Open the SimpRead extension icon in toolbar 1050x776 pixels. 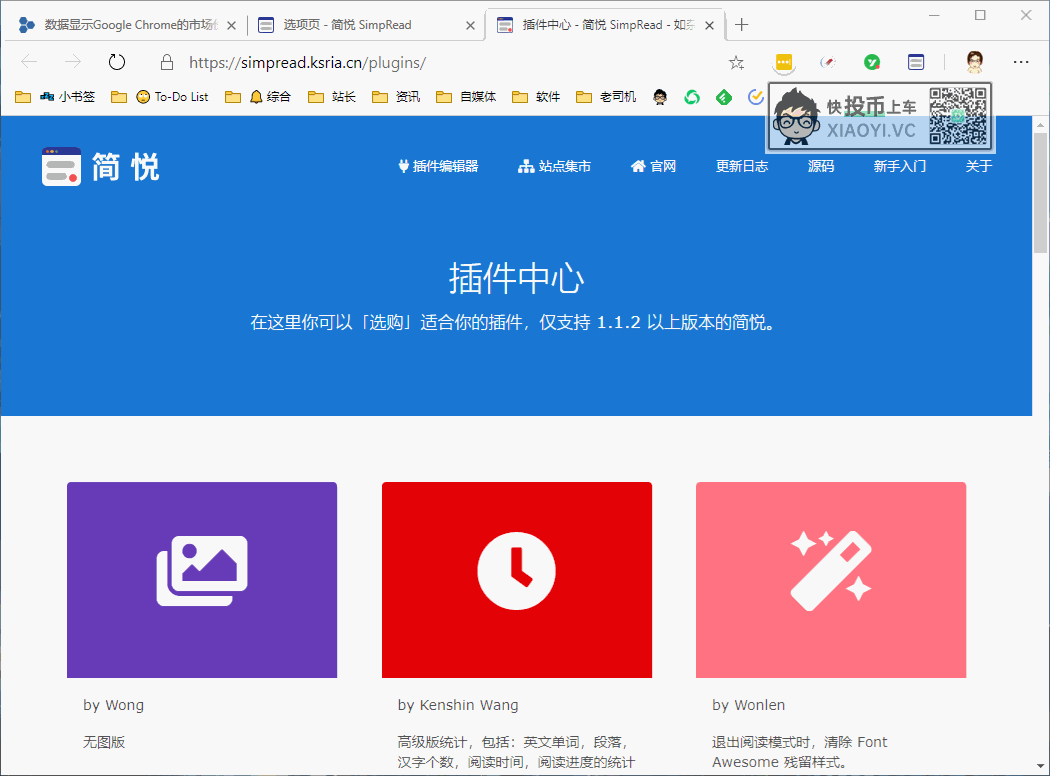coord(916,62)
